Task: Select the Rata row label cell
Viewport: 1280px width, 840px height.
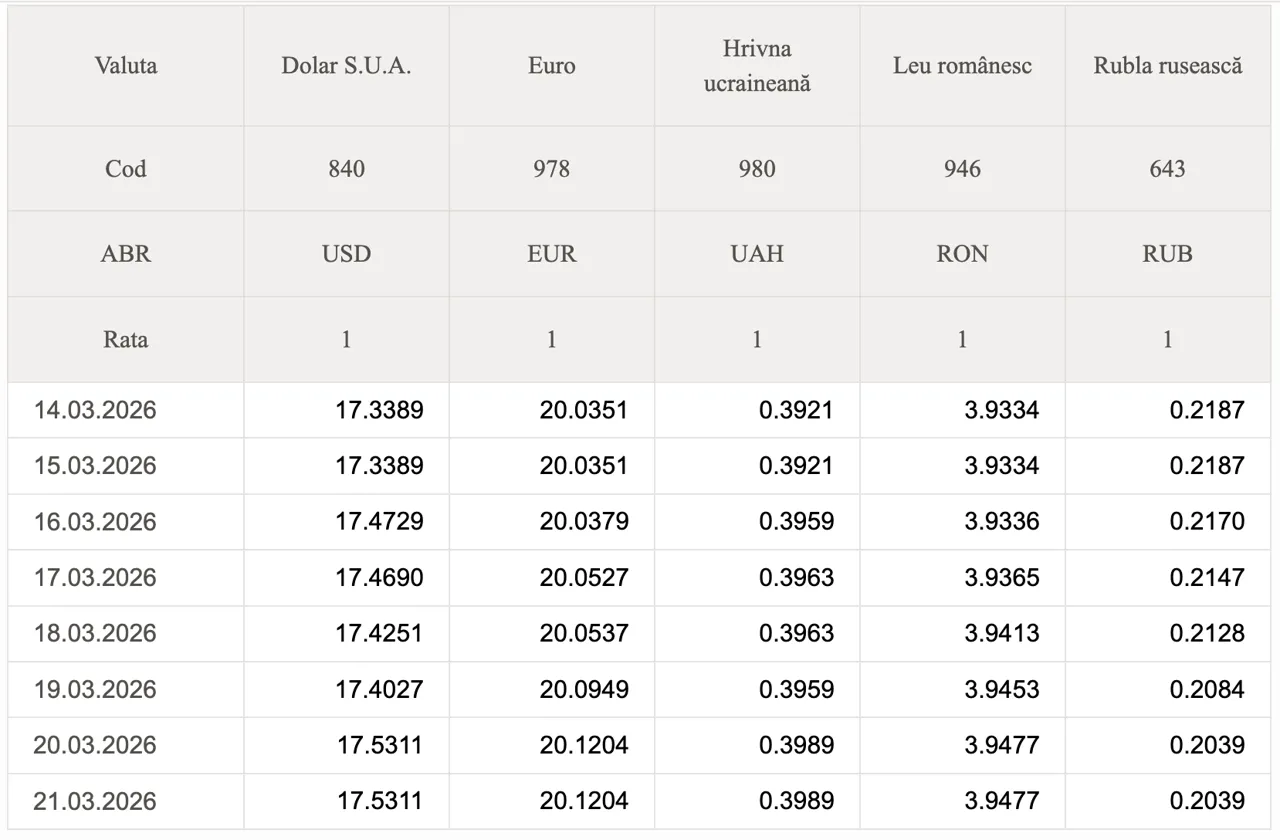Action: click(x=126, y=340)
